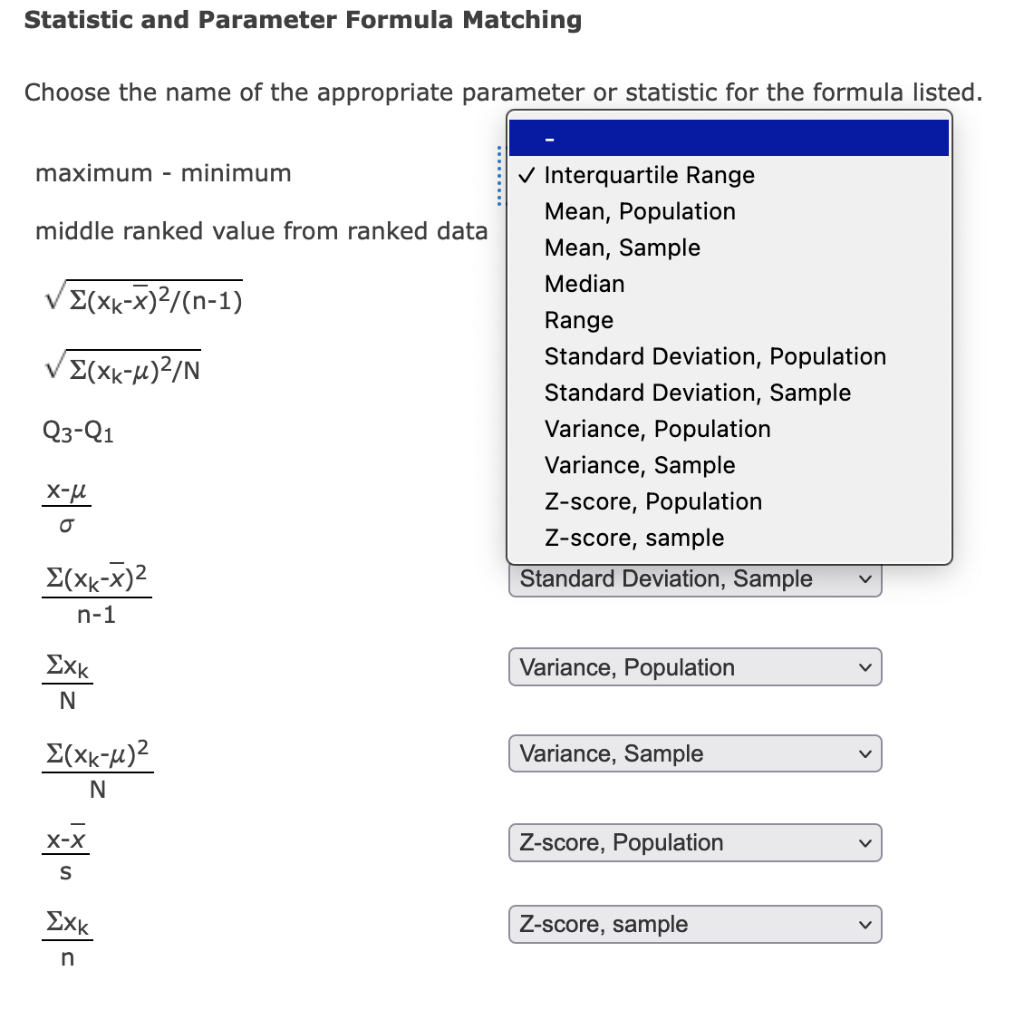Choose "Range" option in the open dropdown
1024x1010 pixels.
tap(578, 320)
